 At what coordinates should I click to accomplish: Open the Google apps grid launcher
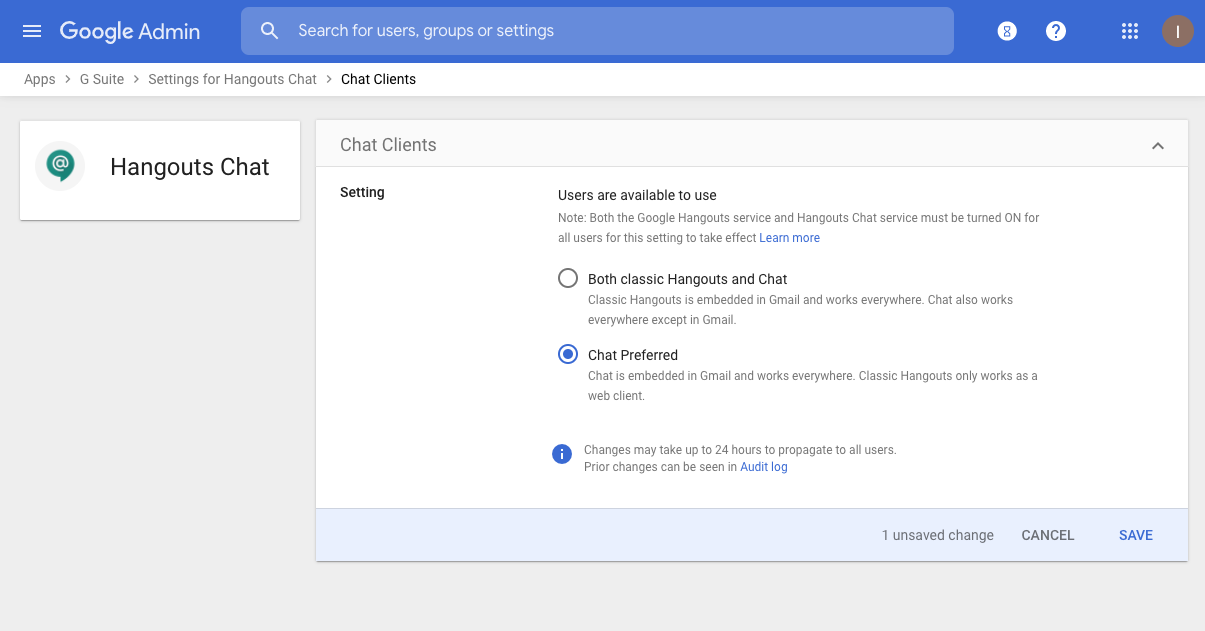(1130, 31)
